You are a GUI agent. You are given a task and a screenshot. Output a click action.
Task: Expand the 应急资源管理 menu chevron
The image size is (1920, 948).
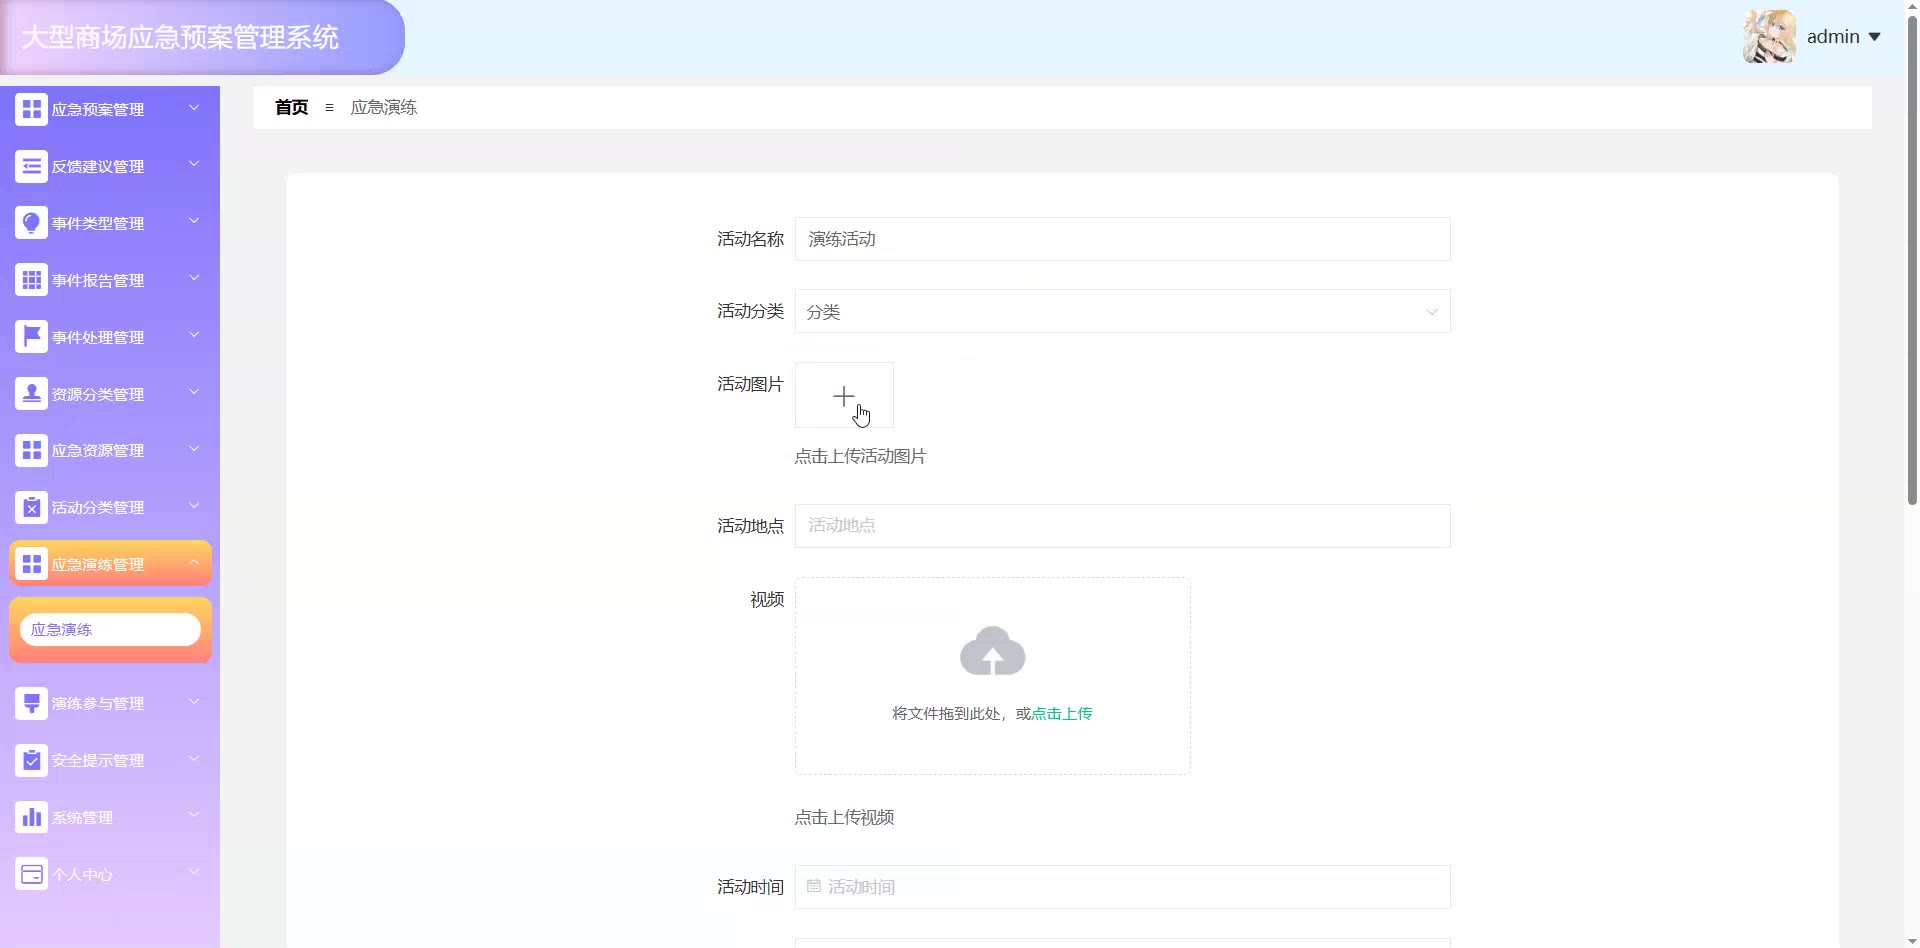point(194,450)
